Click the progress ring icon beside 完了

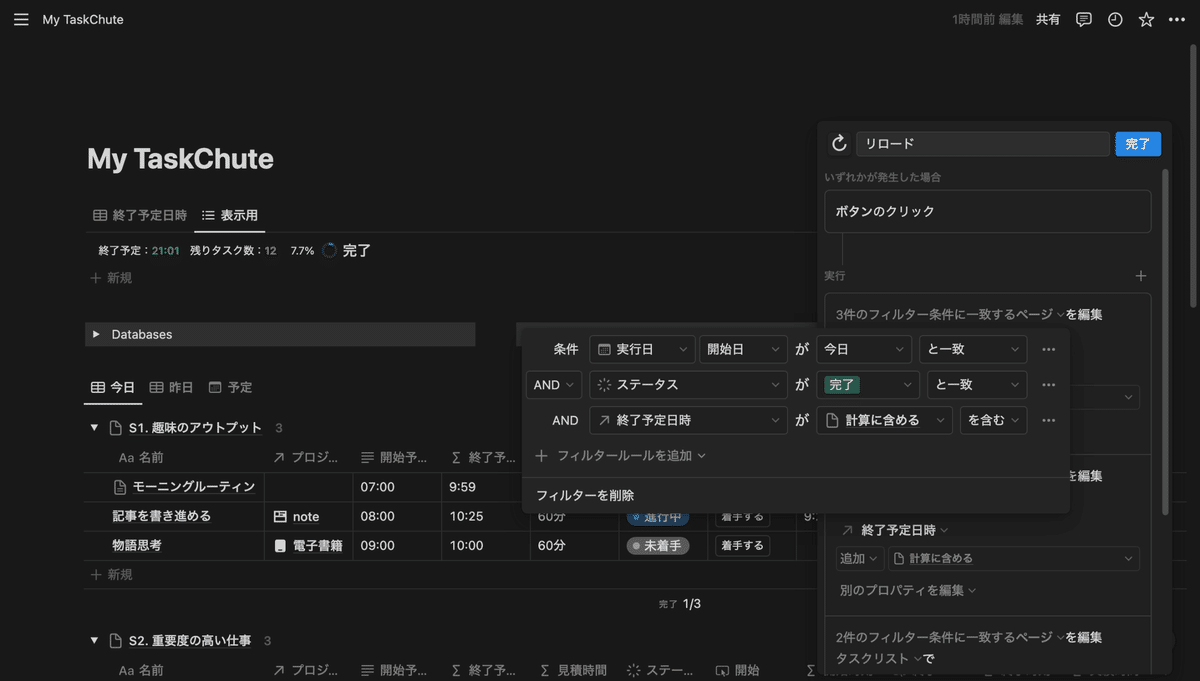click(330, 251)
